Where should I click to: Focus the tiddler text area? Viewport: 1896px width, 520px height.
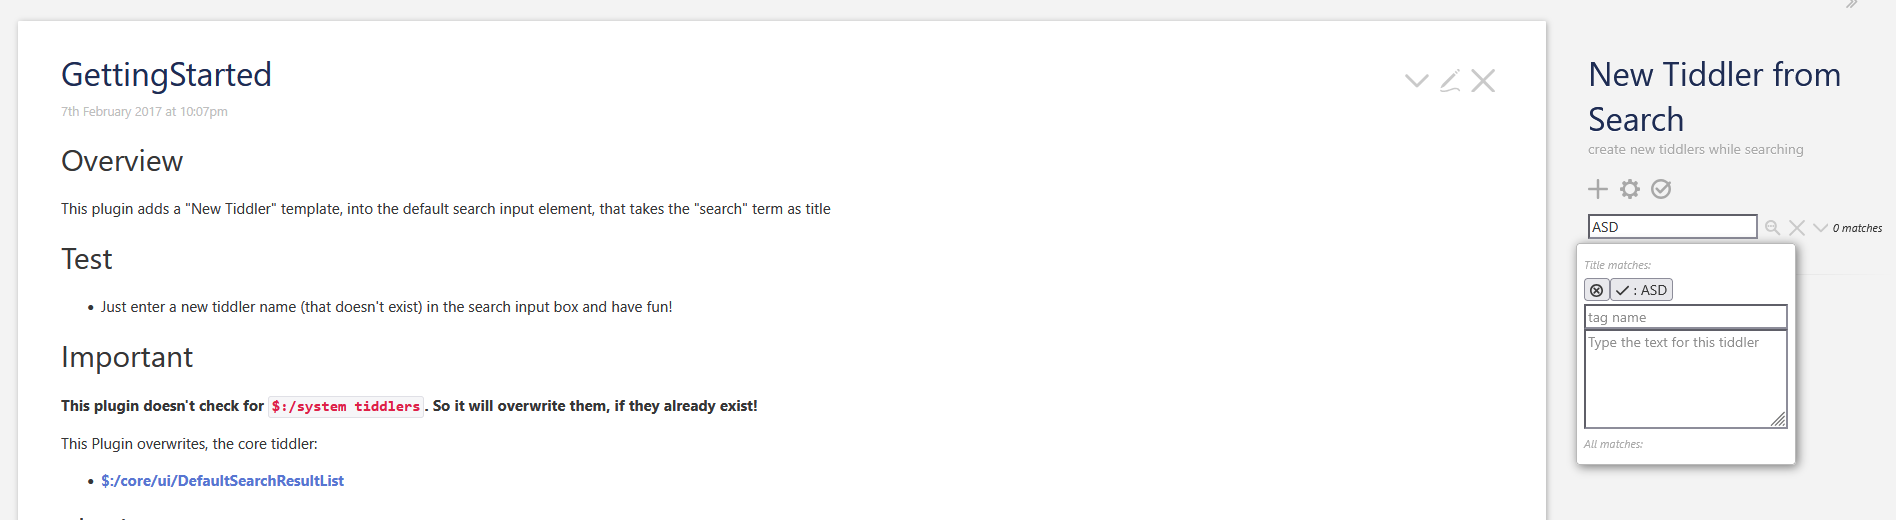point(1686,380)
